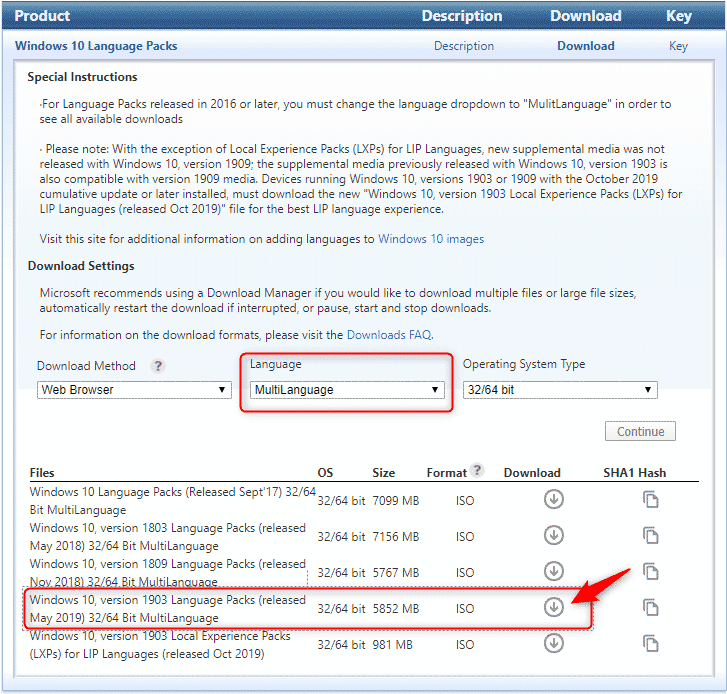
Task: Select the Download tab of the product row
Action: [586, 46]
